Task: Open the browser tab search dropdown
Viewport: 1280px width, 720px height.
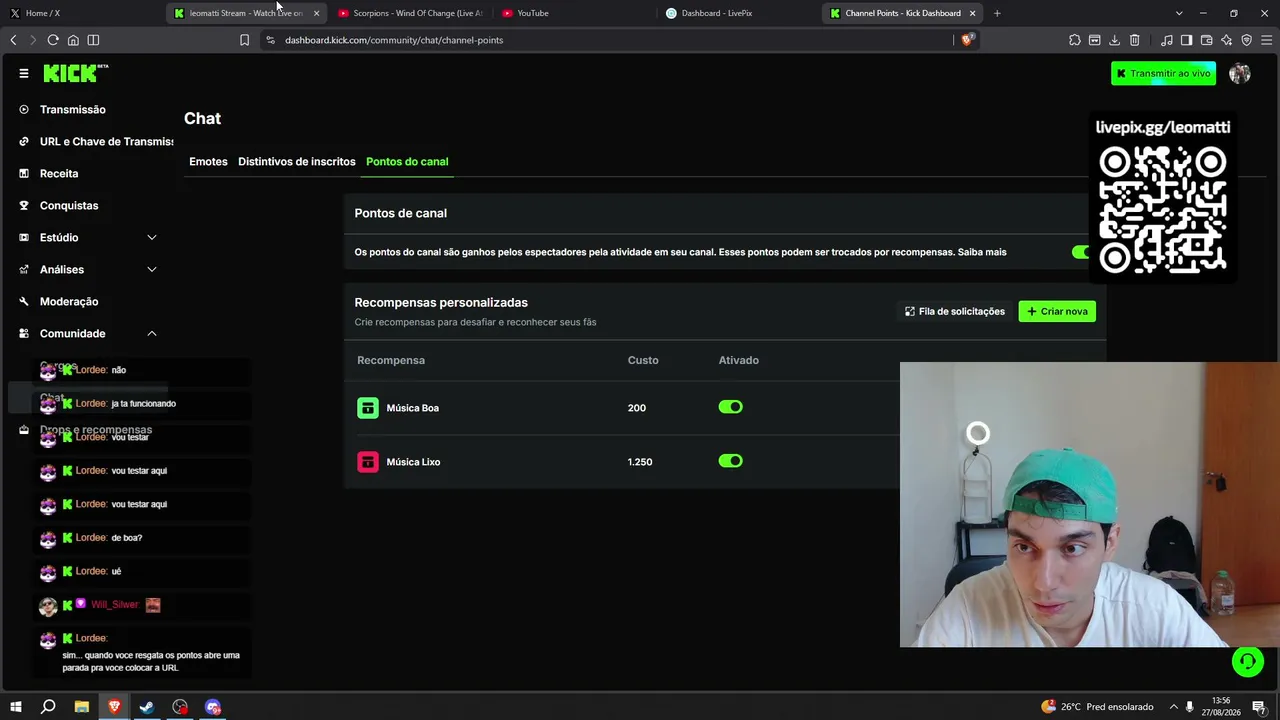Action: 1179,13
